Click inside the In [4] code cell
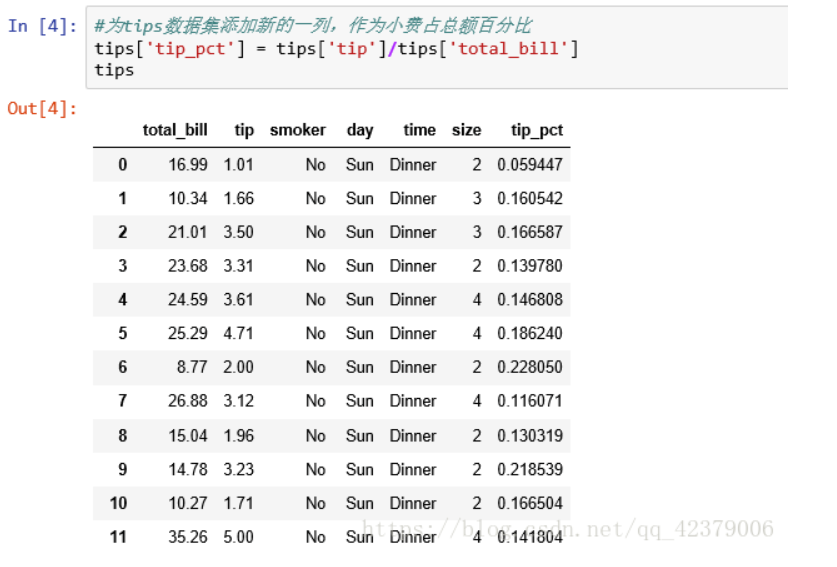Viewport: 837px width, 567px height. 437,48
